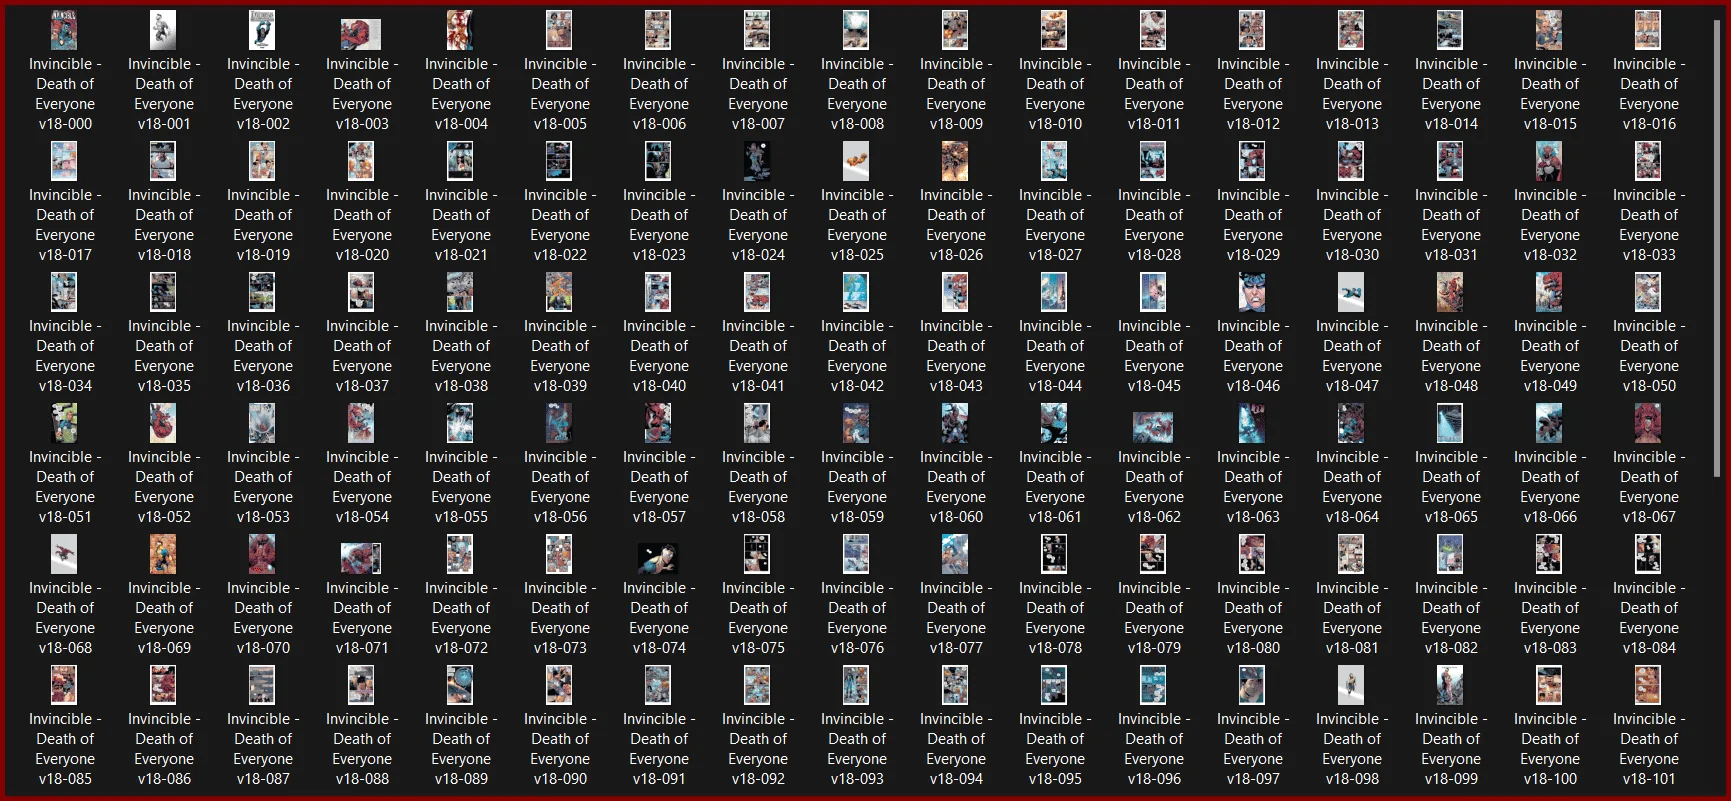Pick the v18-047 file icon
Image resolution: width=1731 pixels, height=801 pixels.
point(1351,292)
